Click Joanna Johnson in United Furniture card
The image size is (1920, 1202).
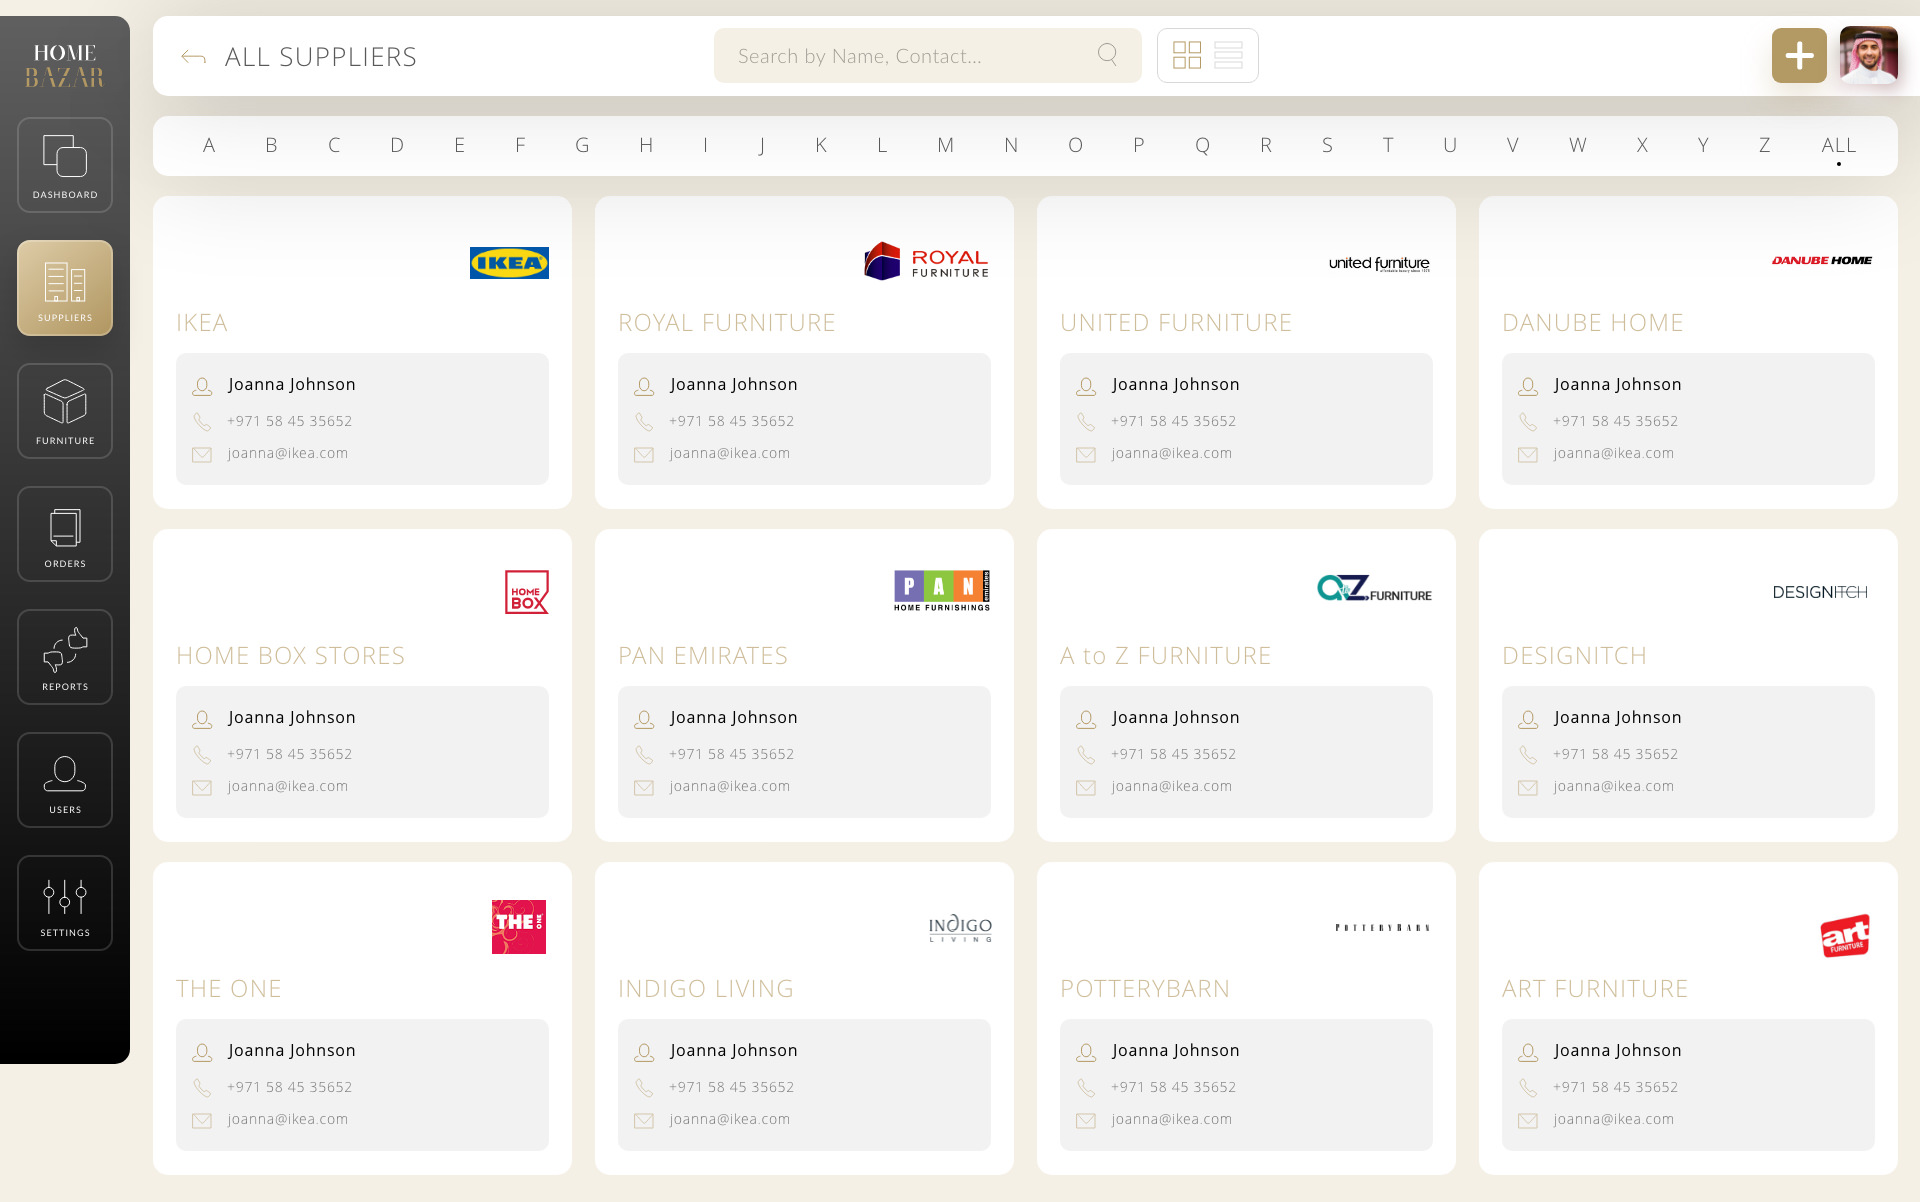pos(1176,384)
